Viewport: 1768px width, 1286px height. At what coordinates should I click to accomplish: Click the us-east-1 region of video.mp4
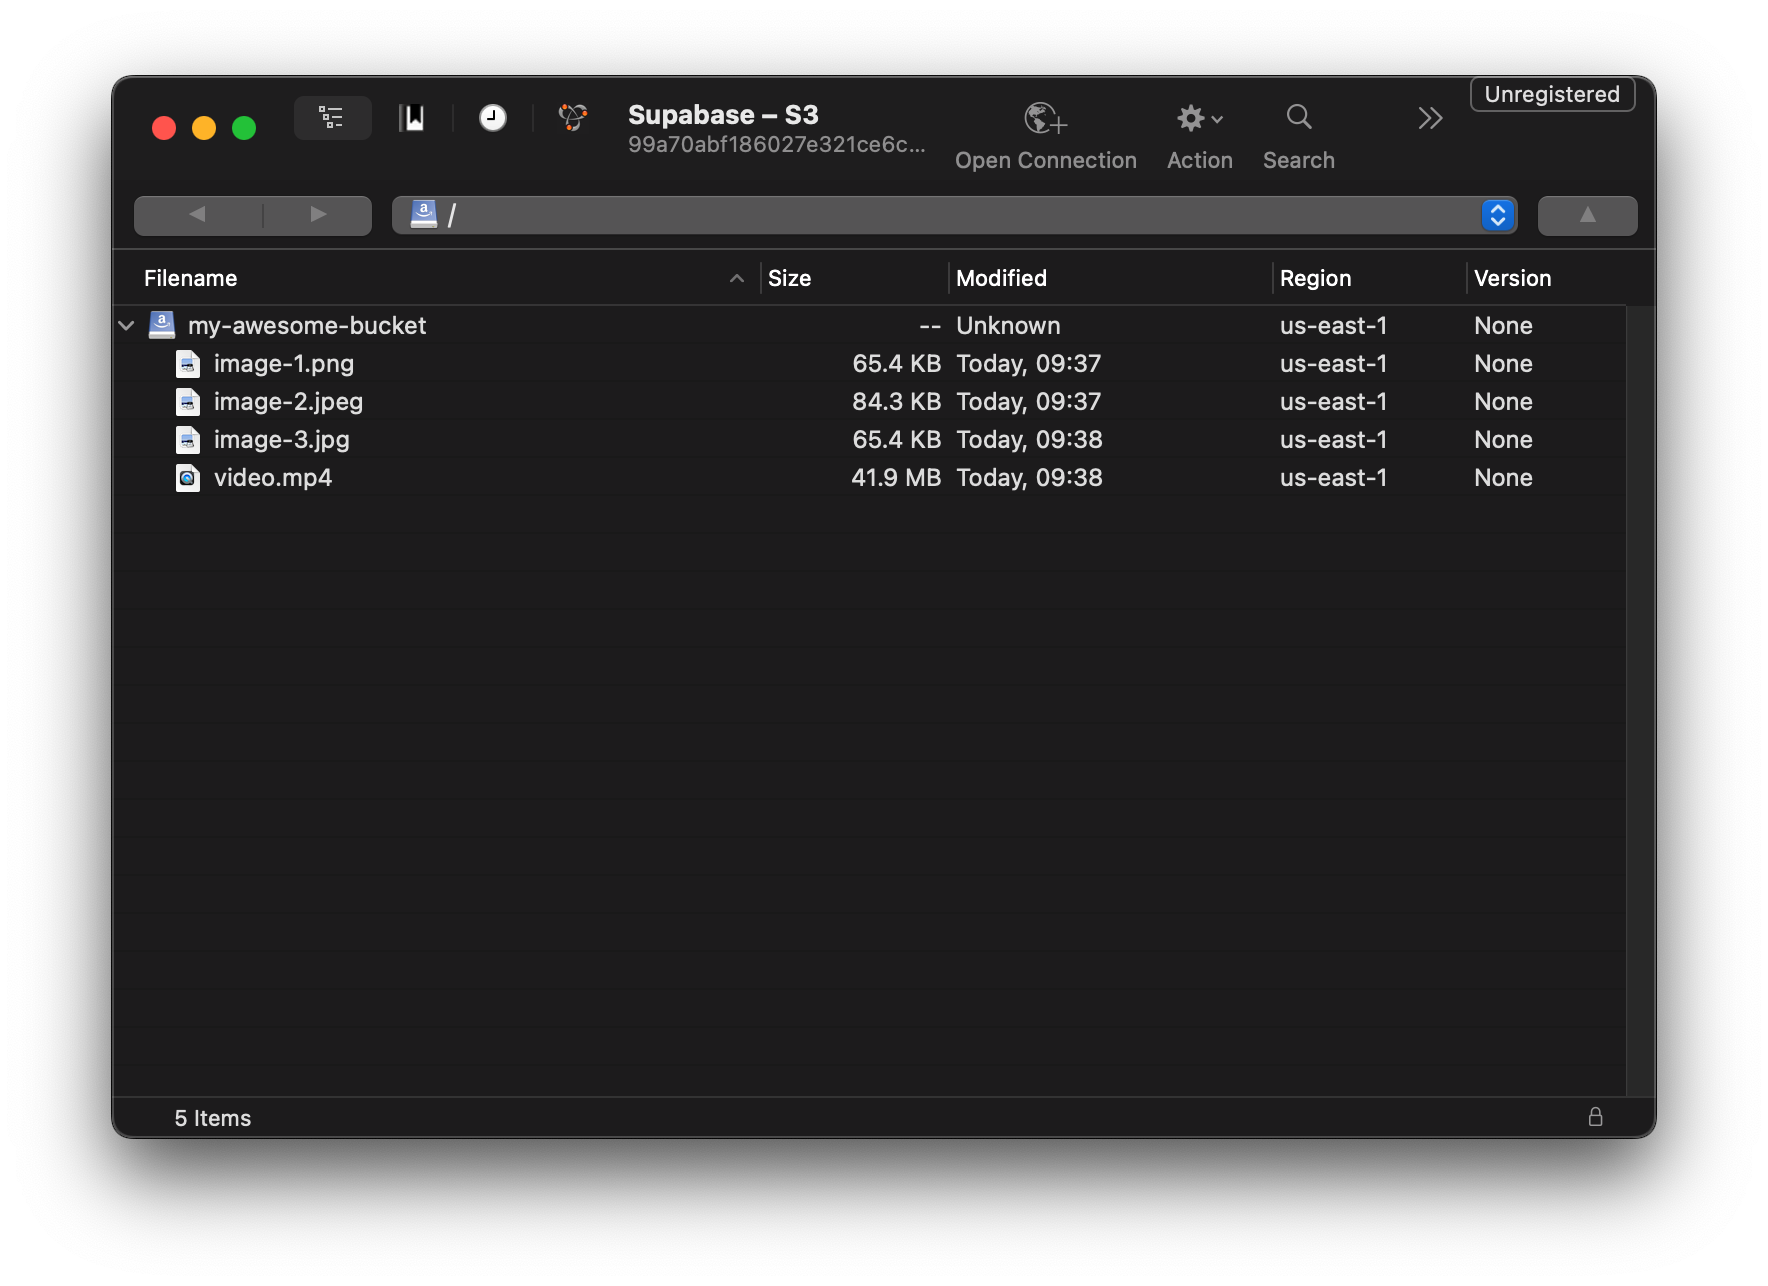[x=1333, y=478]
